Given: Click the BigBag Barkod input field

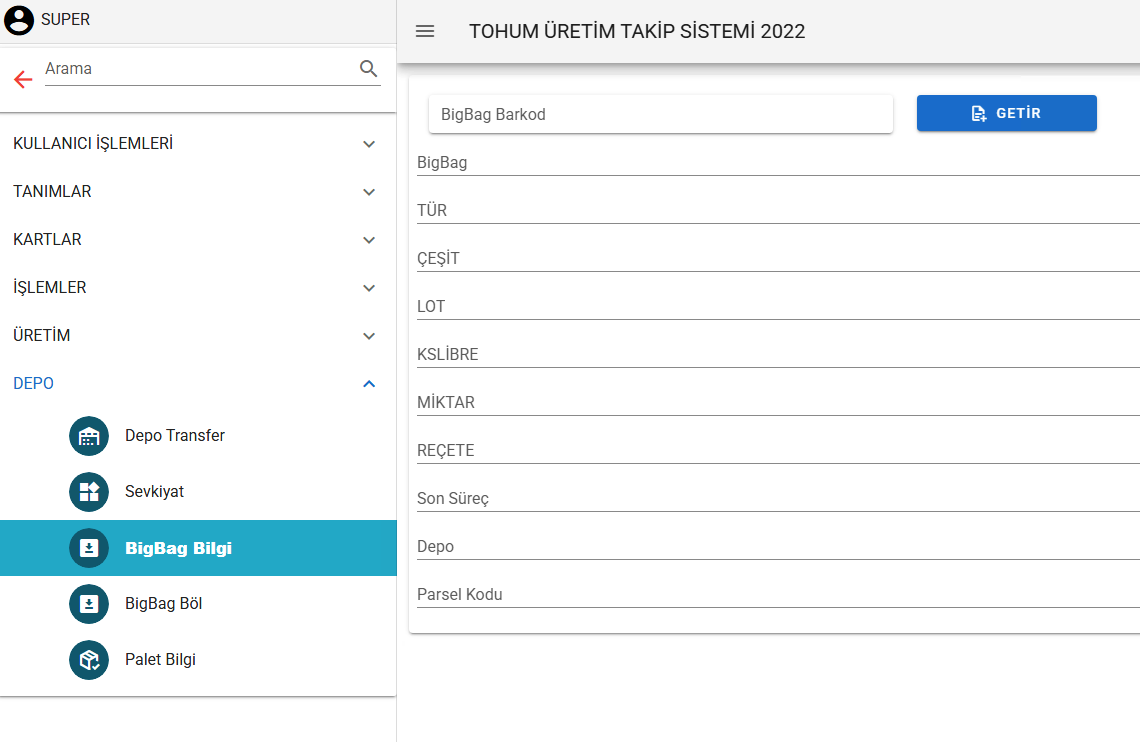Looking at the screenshot, I should (660, 114).
